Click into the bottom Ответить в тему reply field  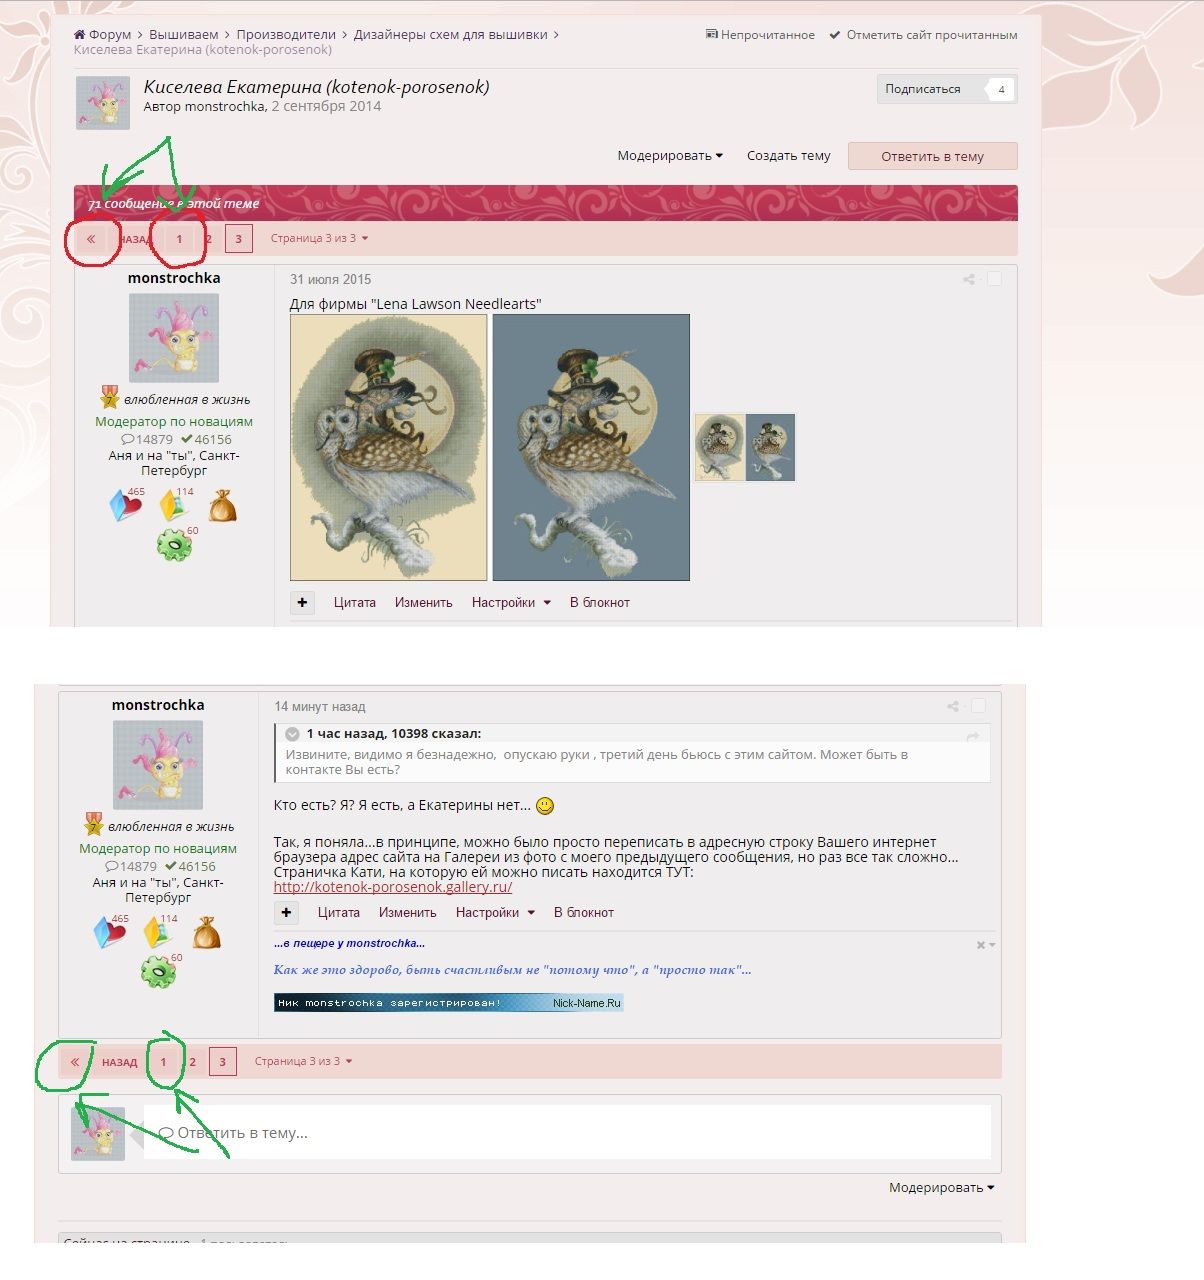tap(566, 1133)
